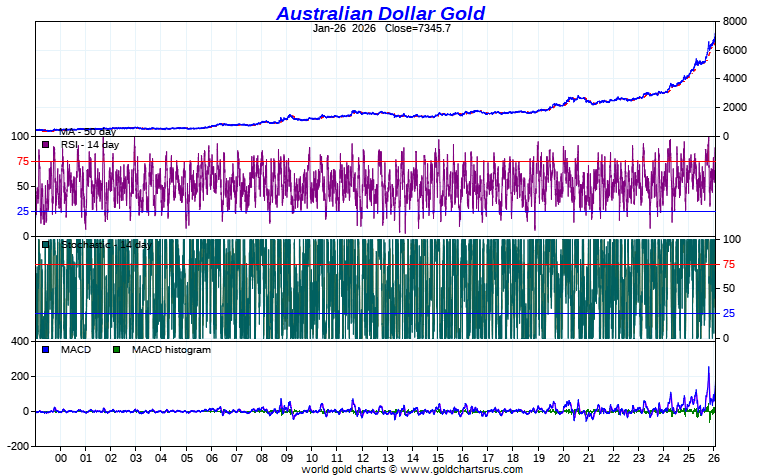Image resolution: width=760 pixels, height=475 pixels.
Task: Click the green MACD histogram legend square
Action: coord(116,349)
